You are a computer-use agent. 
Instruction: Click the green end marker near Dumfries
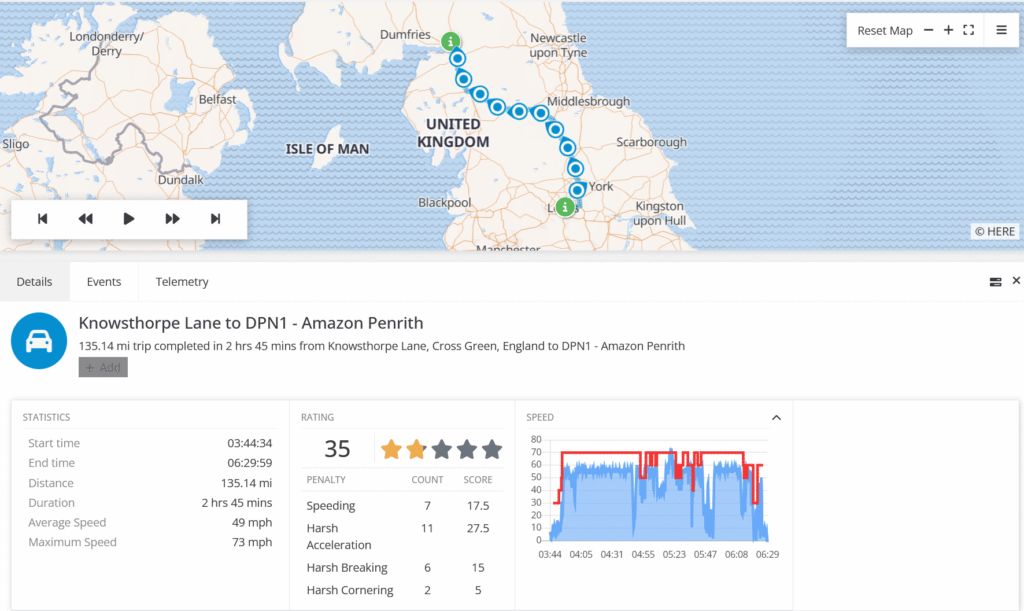point(451,42)
